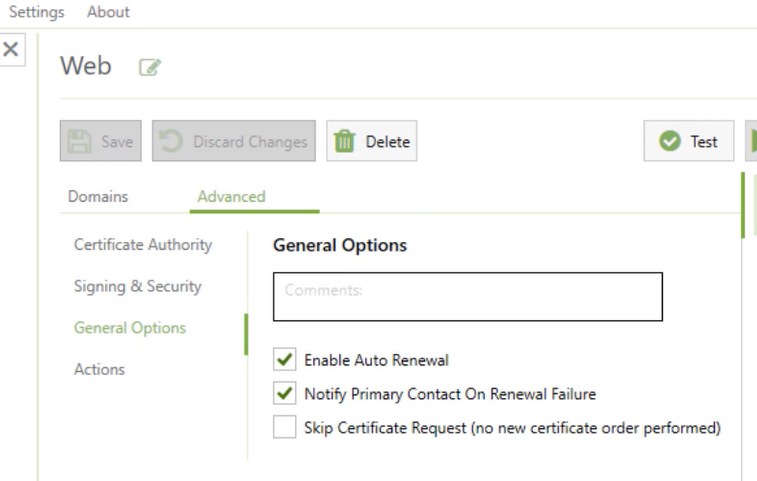Delete using the trash can button
Image resolution: width=757 pixels, height=481 pixels.
(x=371, y=141)
